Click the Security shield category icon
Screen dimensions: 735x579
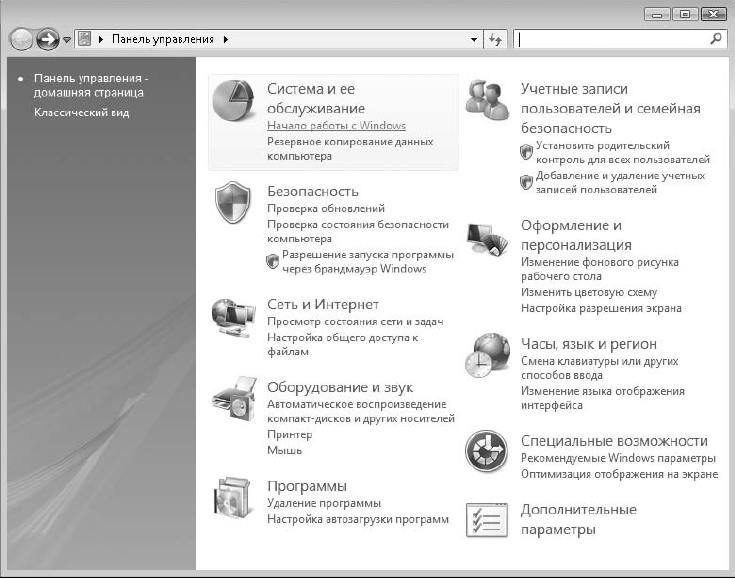coord(232,203)
